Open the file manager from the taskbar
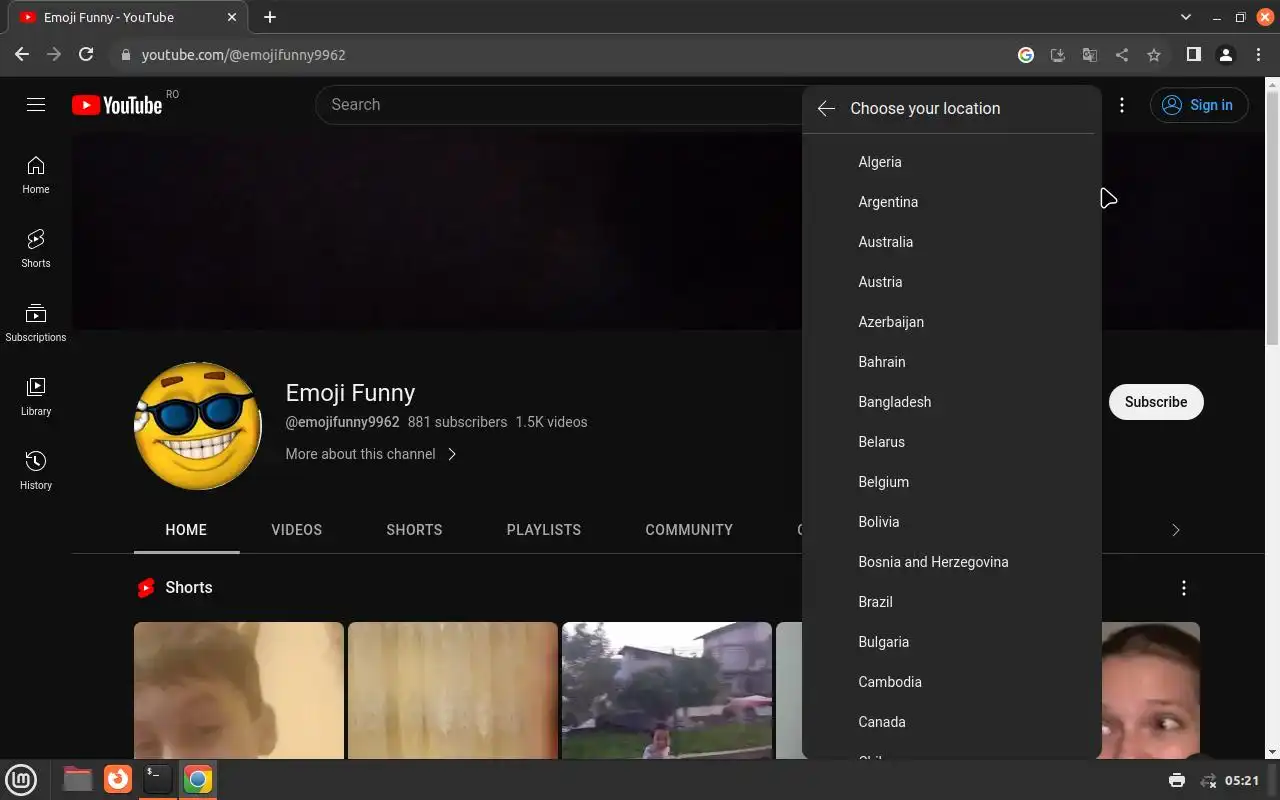 coord(77,779)
